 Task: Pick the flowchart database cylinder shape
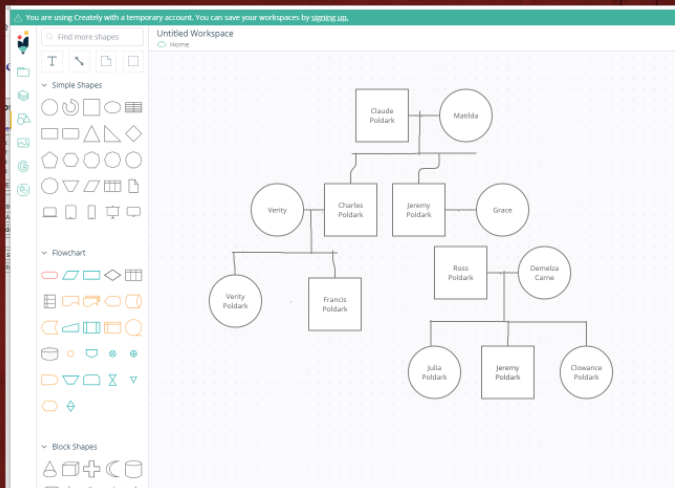tap(50, 354)
